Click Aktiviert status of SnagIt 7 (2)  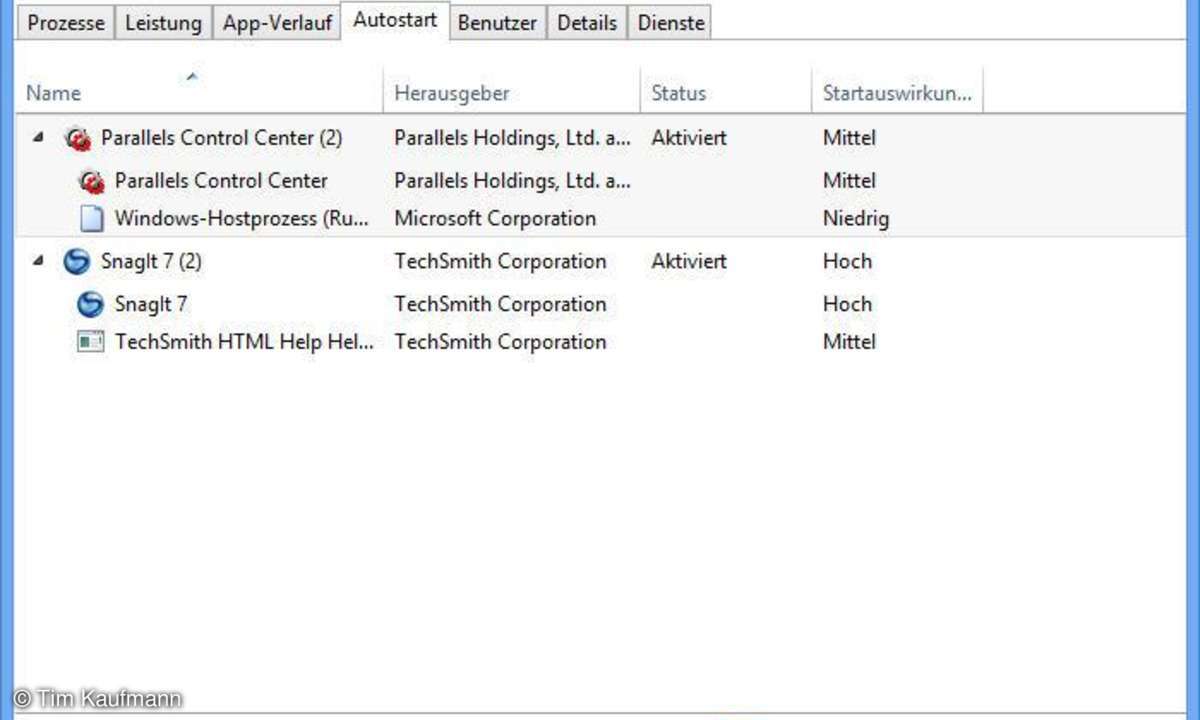[689, 262]
